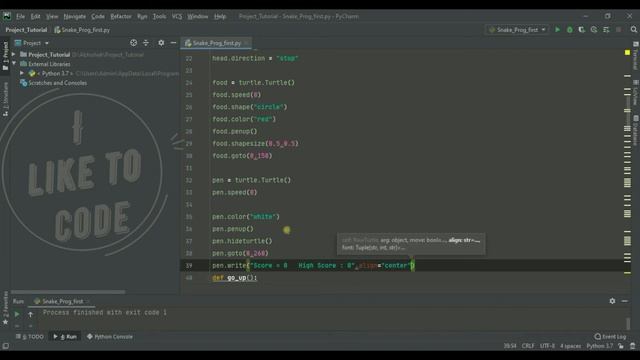Open the View menu
Screen dimensions: 640x360
click(52, 16)
